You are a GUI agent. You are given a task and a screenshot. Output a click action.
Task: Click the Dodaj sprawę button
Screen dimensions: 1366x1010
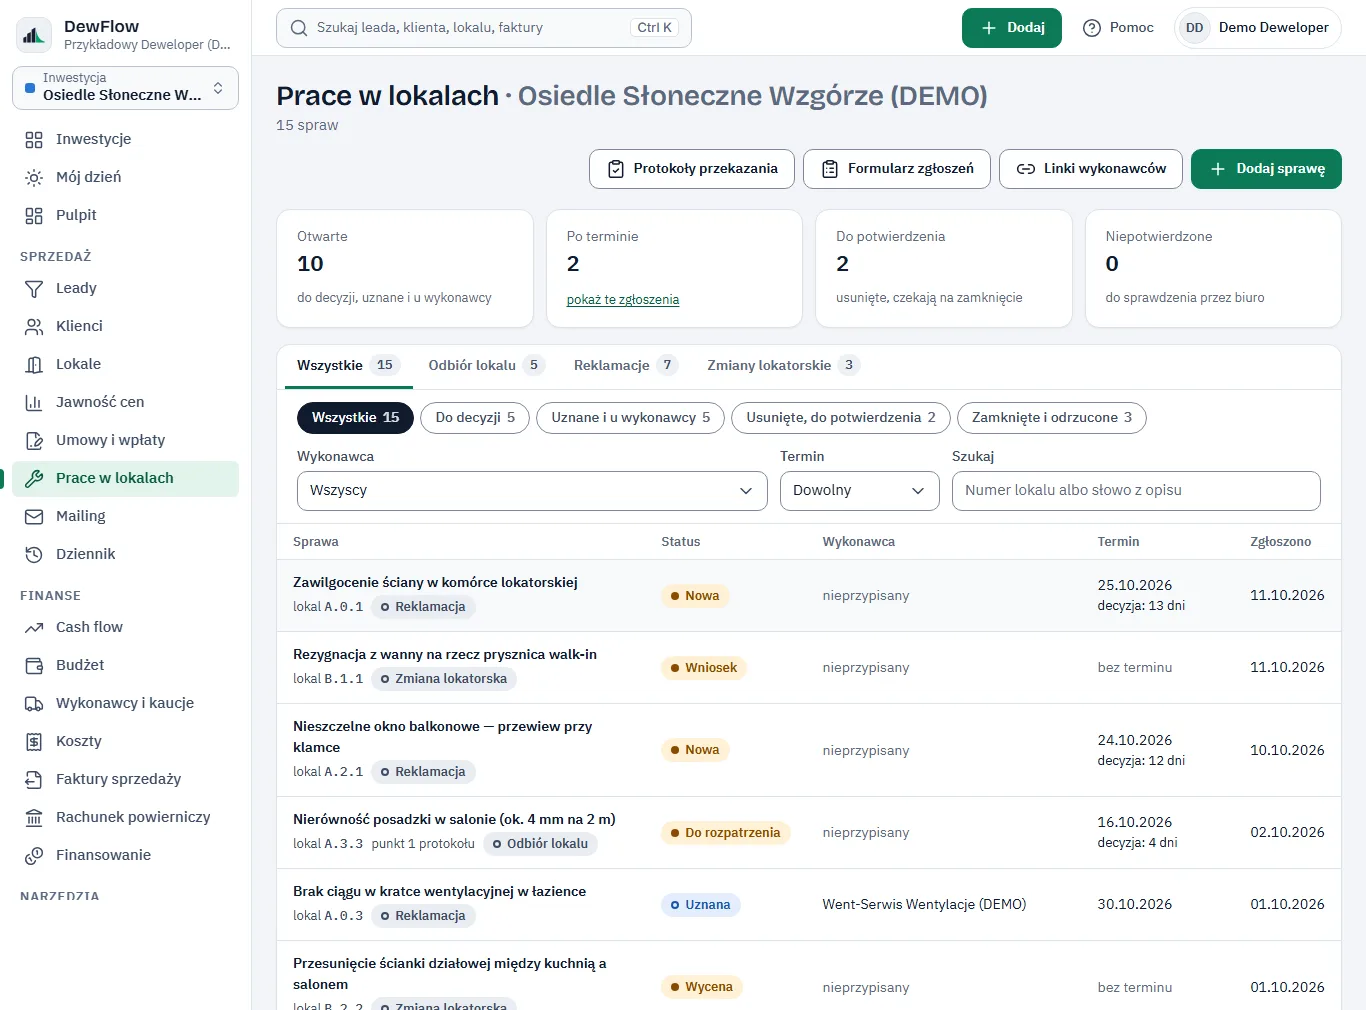[1266, 169]
